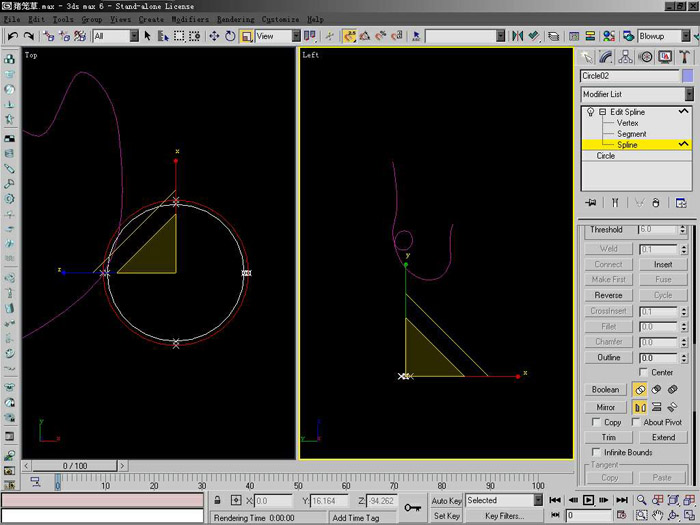Viewport: 700px width, 525px height.
Task: Open the Motion panel wheel icon
Action: click(x=645, y=57)
